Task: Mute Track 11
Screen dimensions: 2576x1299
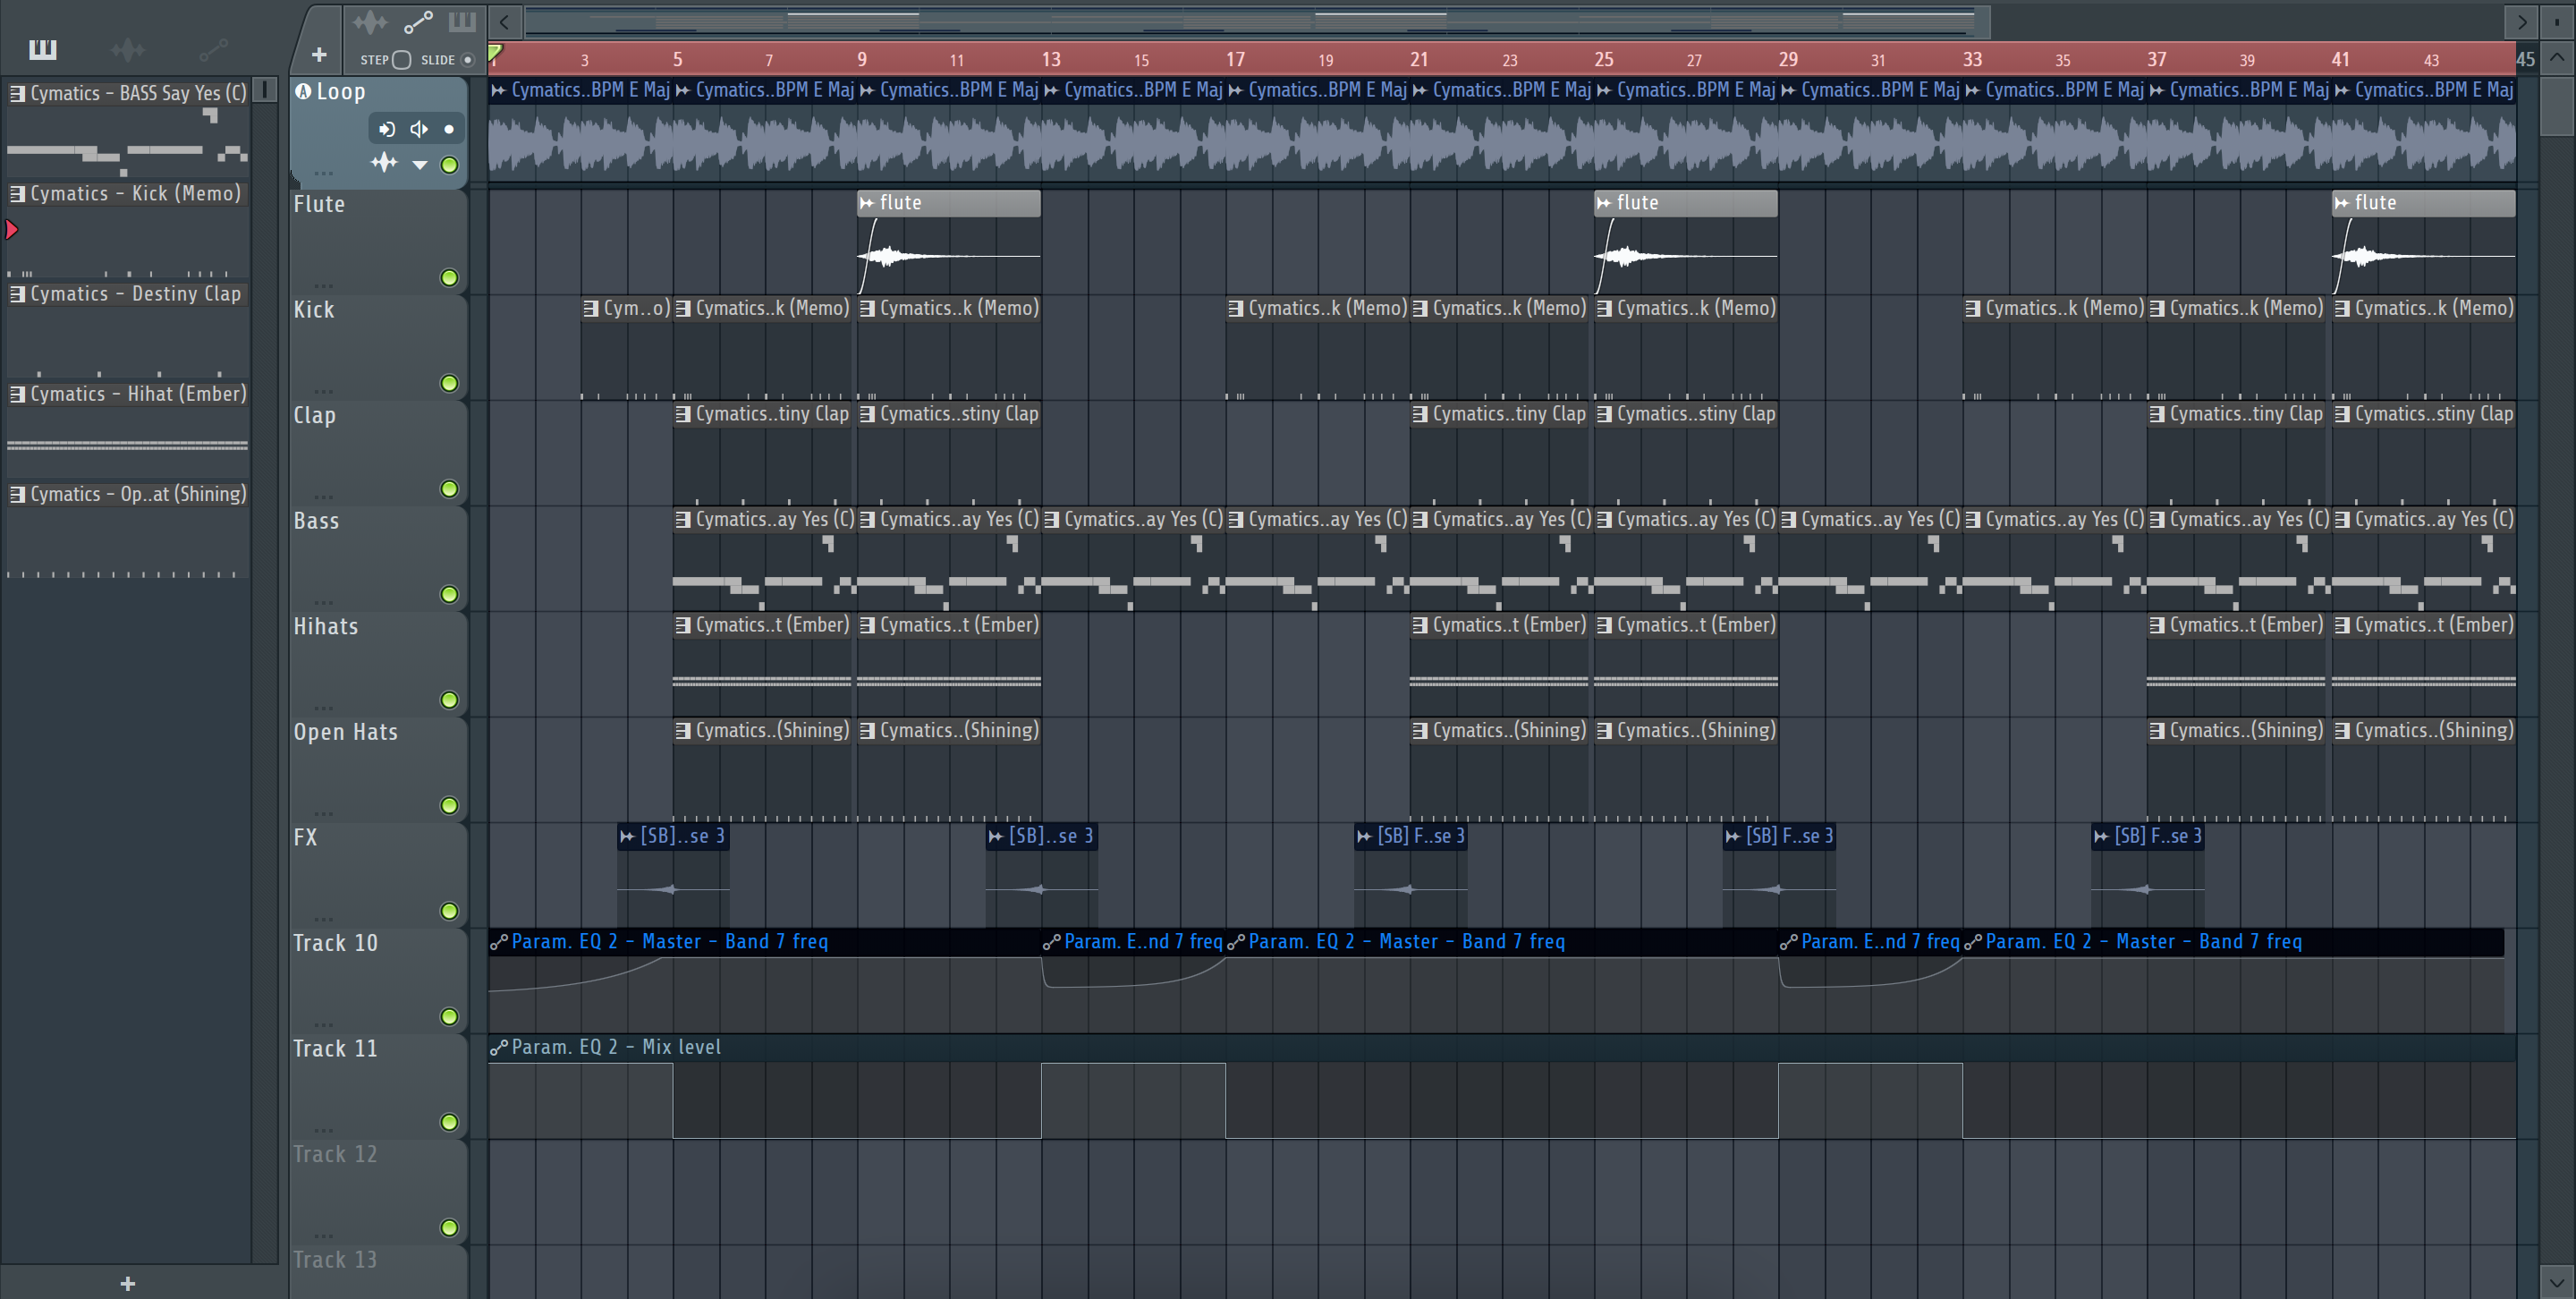Action: click(x=450, y=1122)
